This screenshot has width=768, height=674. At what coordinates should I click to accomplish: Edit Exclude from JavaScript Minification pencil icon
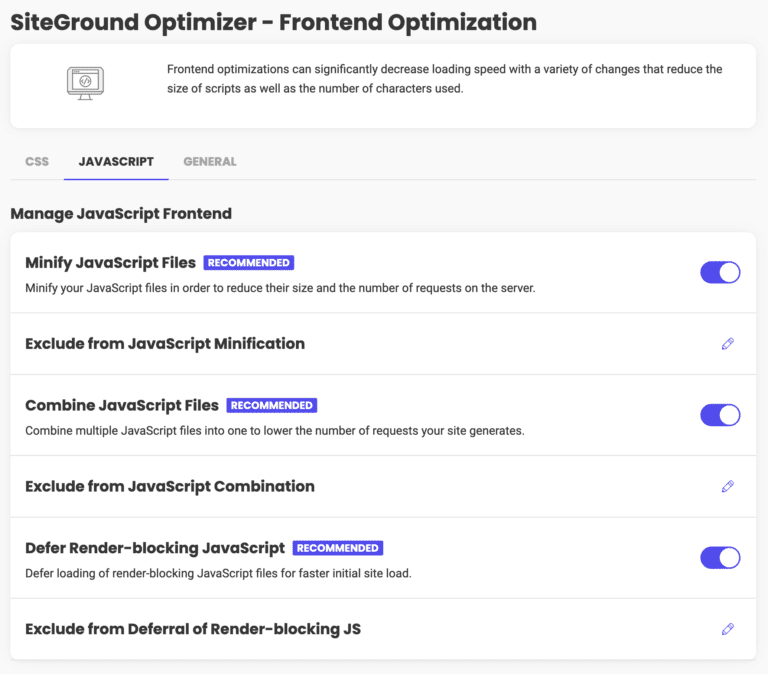(727, 344)
